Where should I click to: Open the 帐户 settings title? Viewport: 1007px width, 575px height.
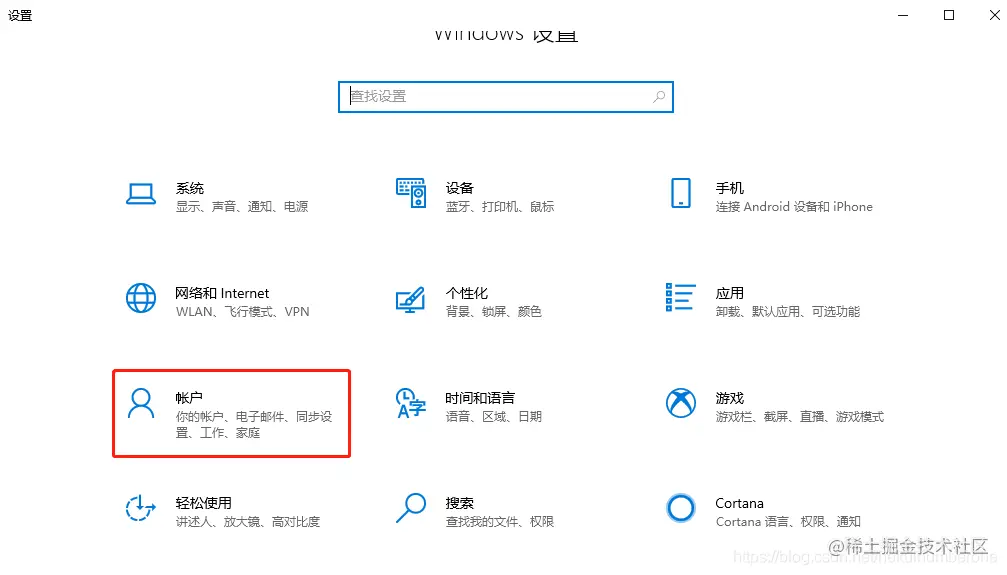pos(189,398)
